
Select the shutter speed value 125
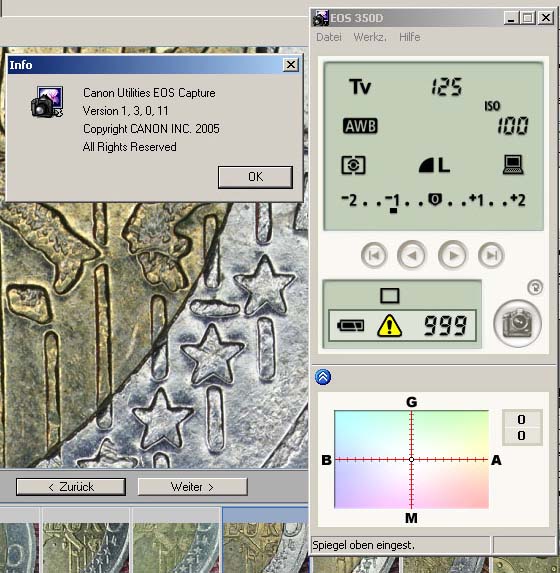447,87
